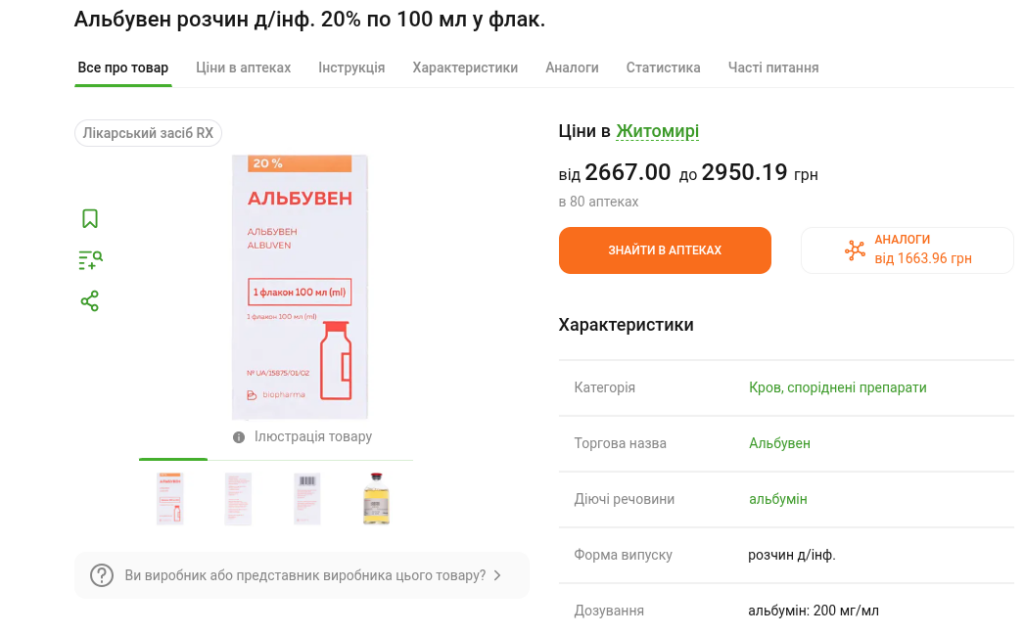Viewport: 1024px width, 635px height.
Task: Switch to Ціни в аптеках tab
Action: pyautogui.click(x=243, y=68)
